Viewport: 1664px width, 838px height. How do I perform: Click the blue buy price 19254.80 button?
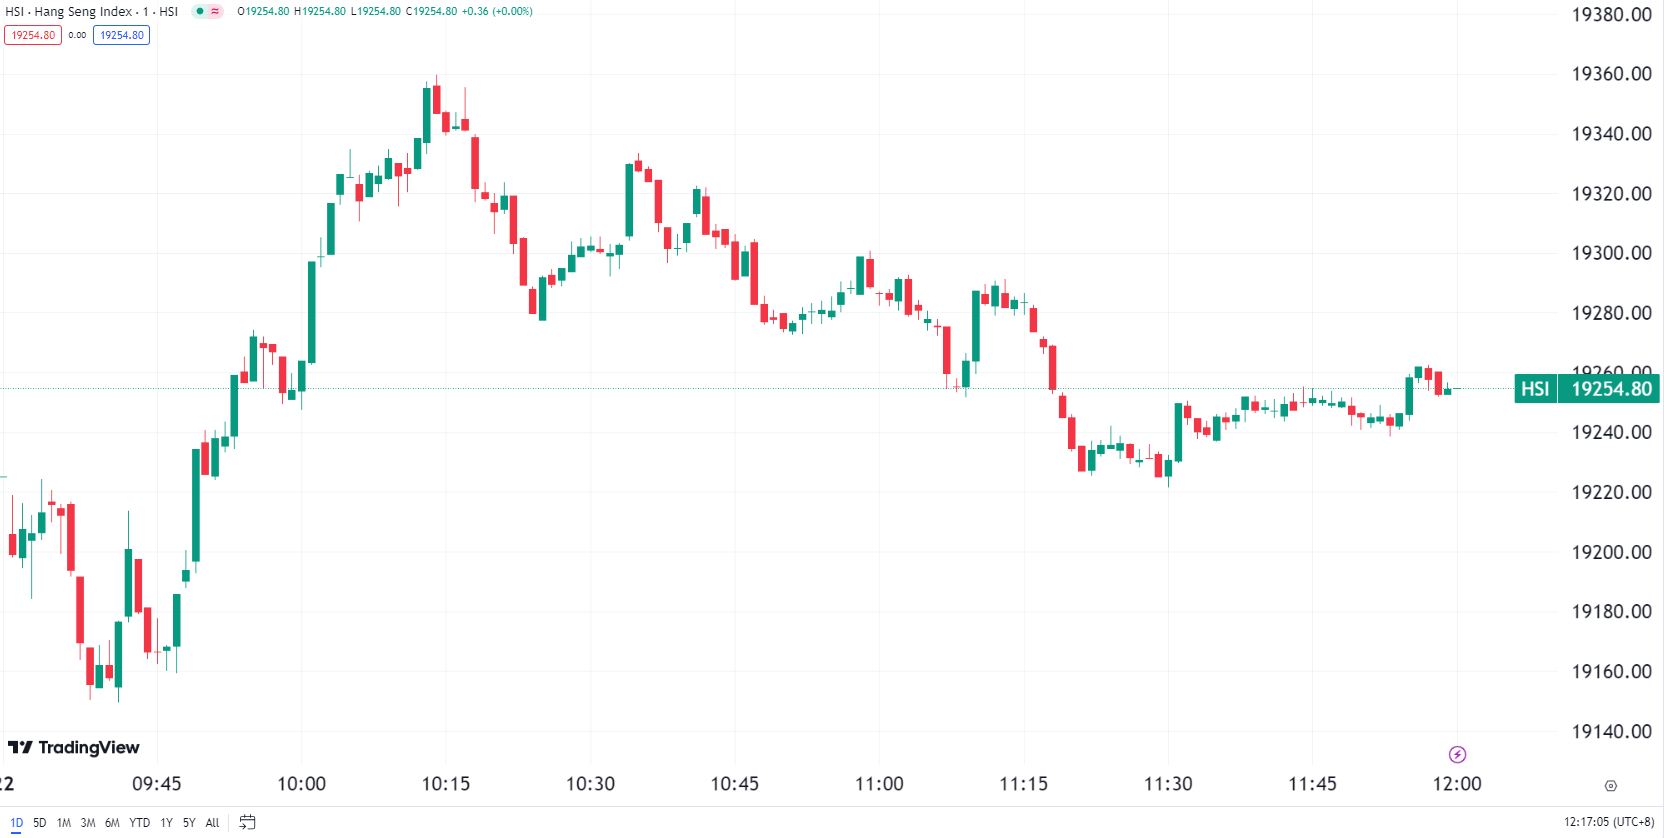pyautogui.click(x=121, y=35)
